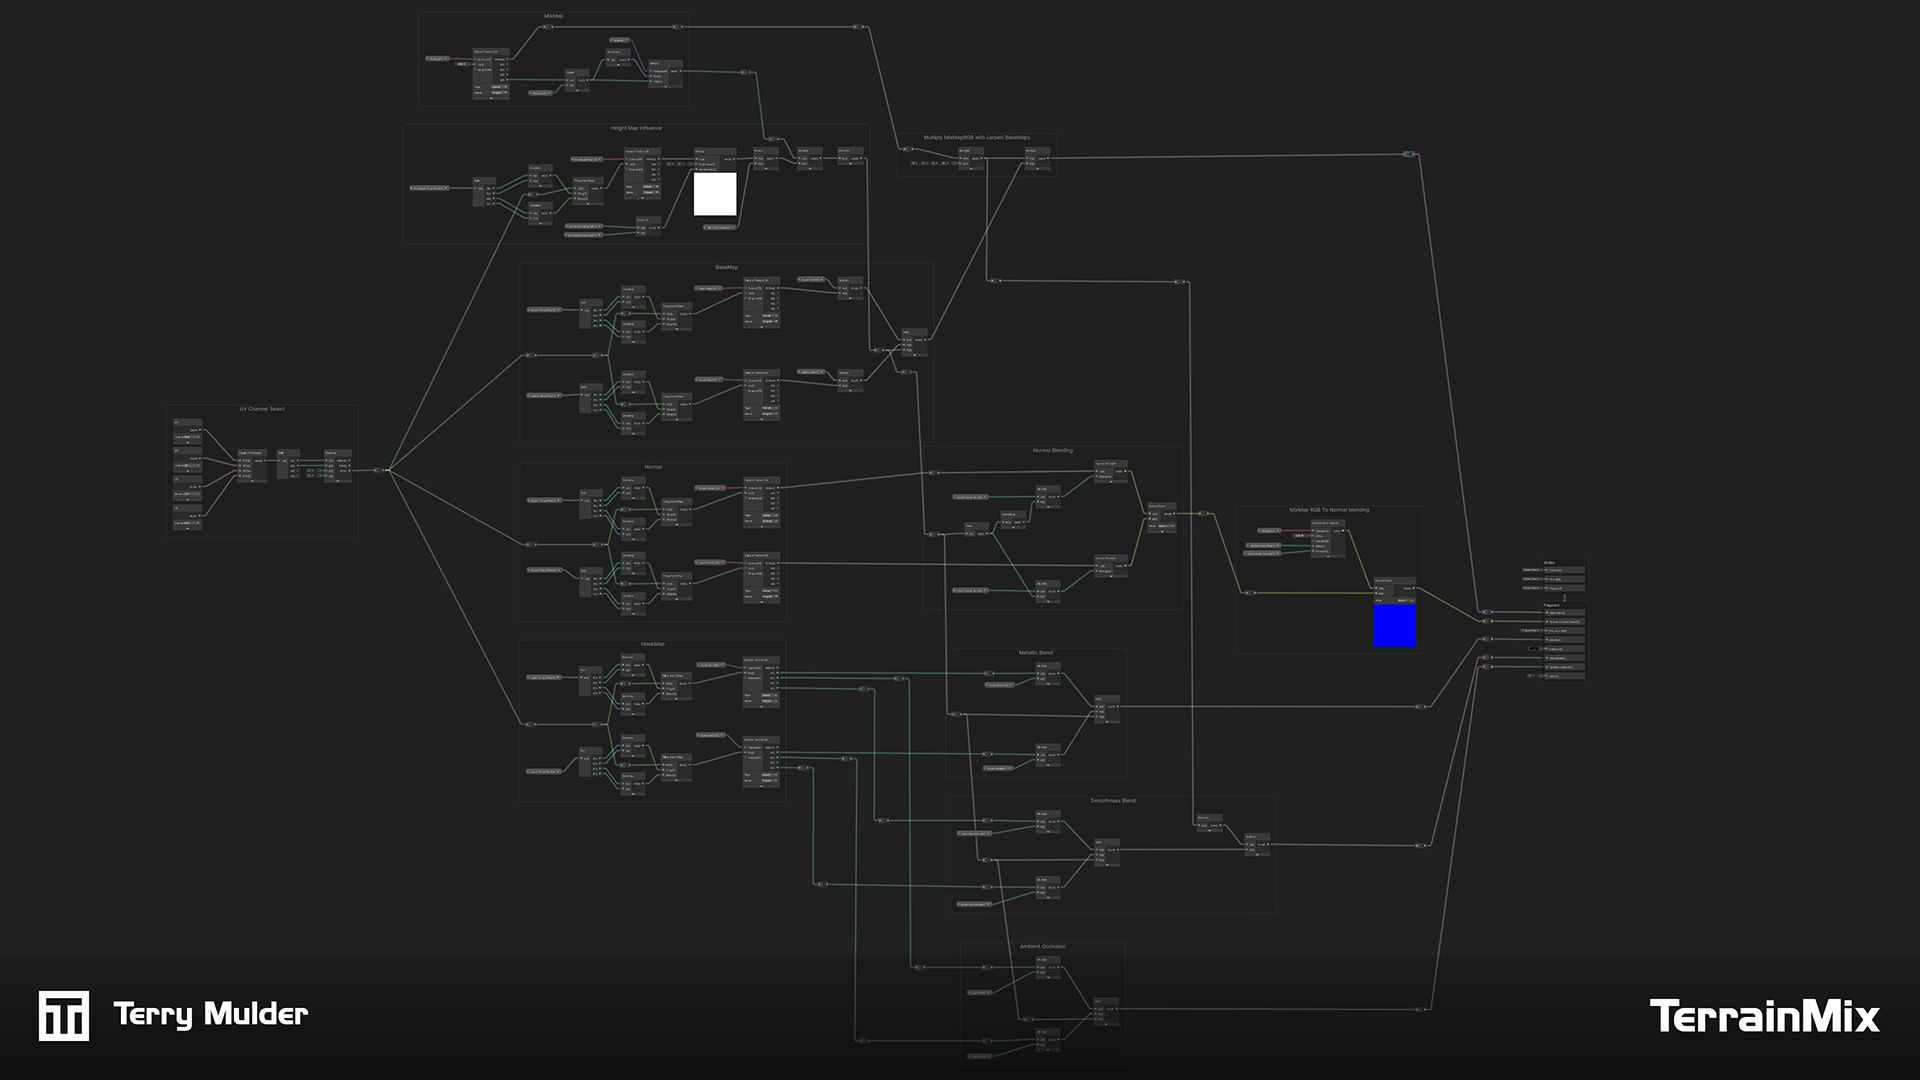Click the Metallic input port on the Fragment node
Screen dimensions: 1920x1080
pyautogui.click(x=1547, y=640)
